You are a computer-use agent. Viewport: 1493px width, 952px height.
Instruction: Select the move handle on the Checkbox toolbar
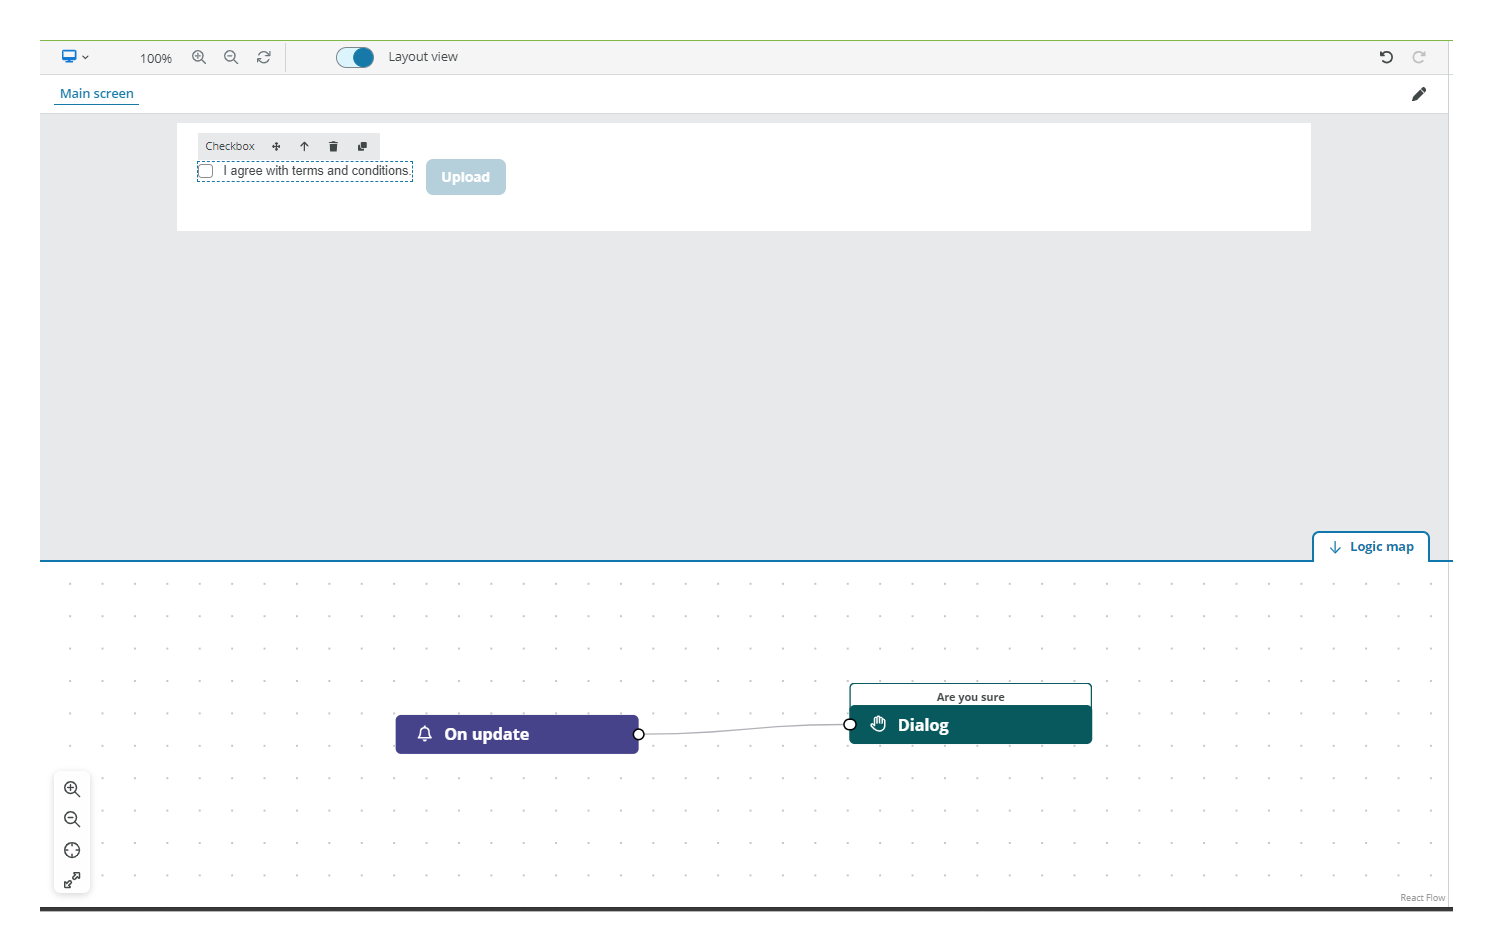(x=276, y=146)
